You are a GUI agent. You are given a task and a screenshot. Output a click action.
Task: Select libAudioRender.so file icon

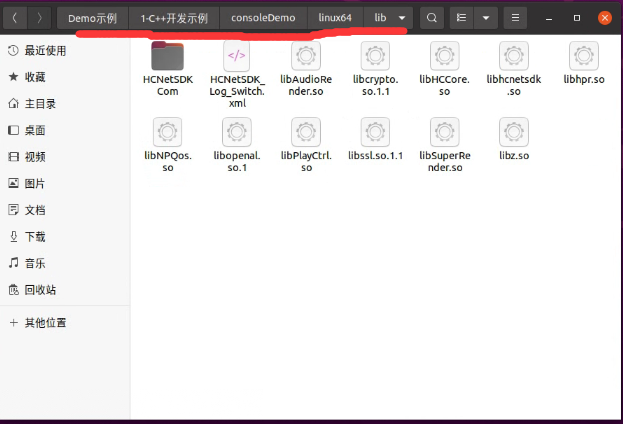(306, 56)
